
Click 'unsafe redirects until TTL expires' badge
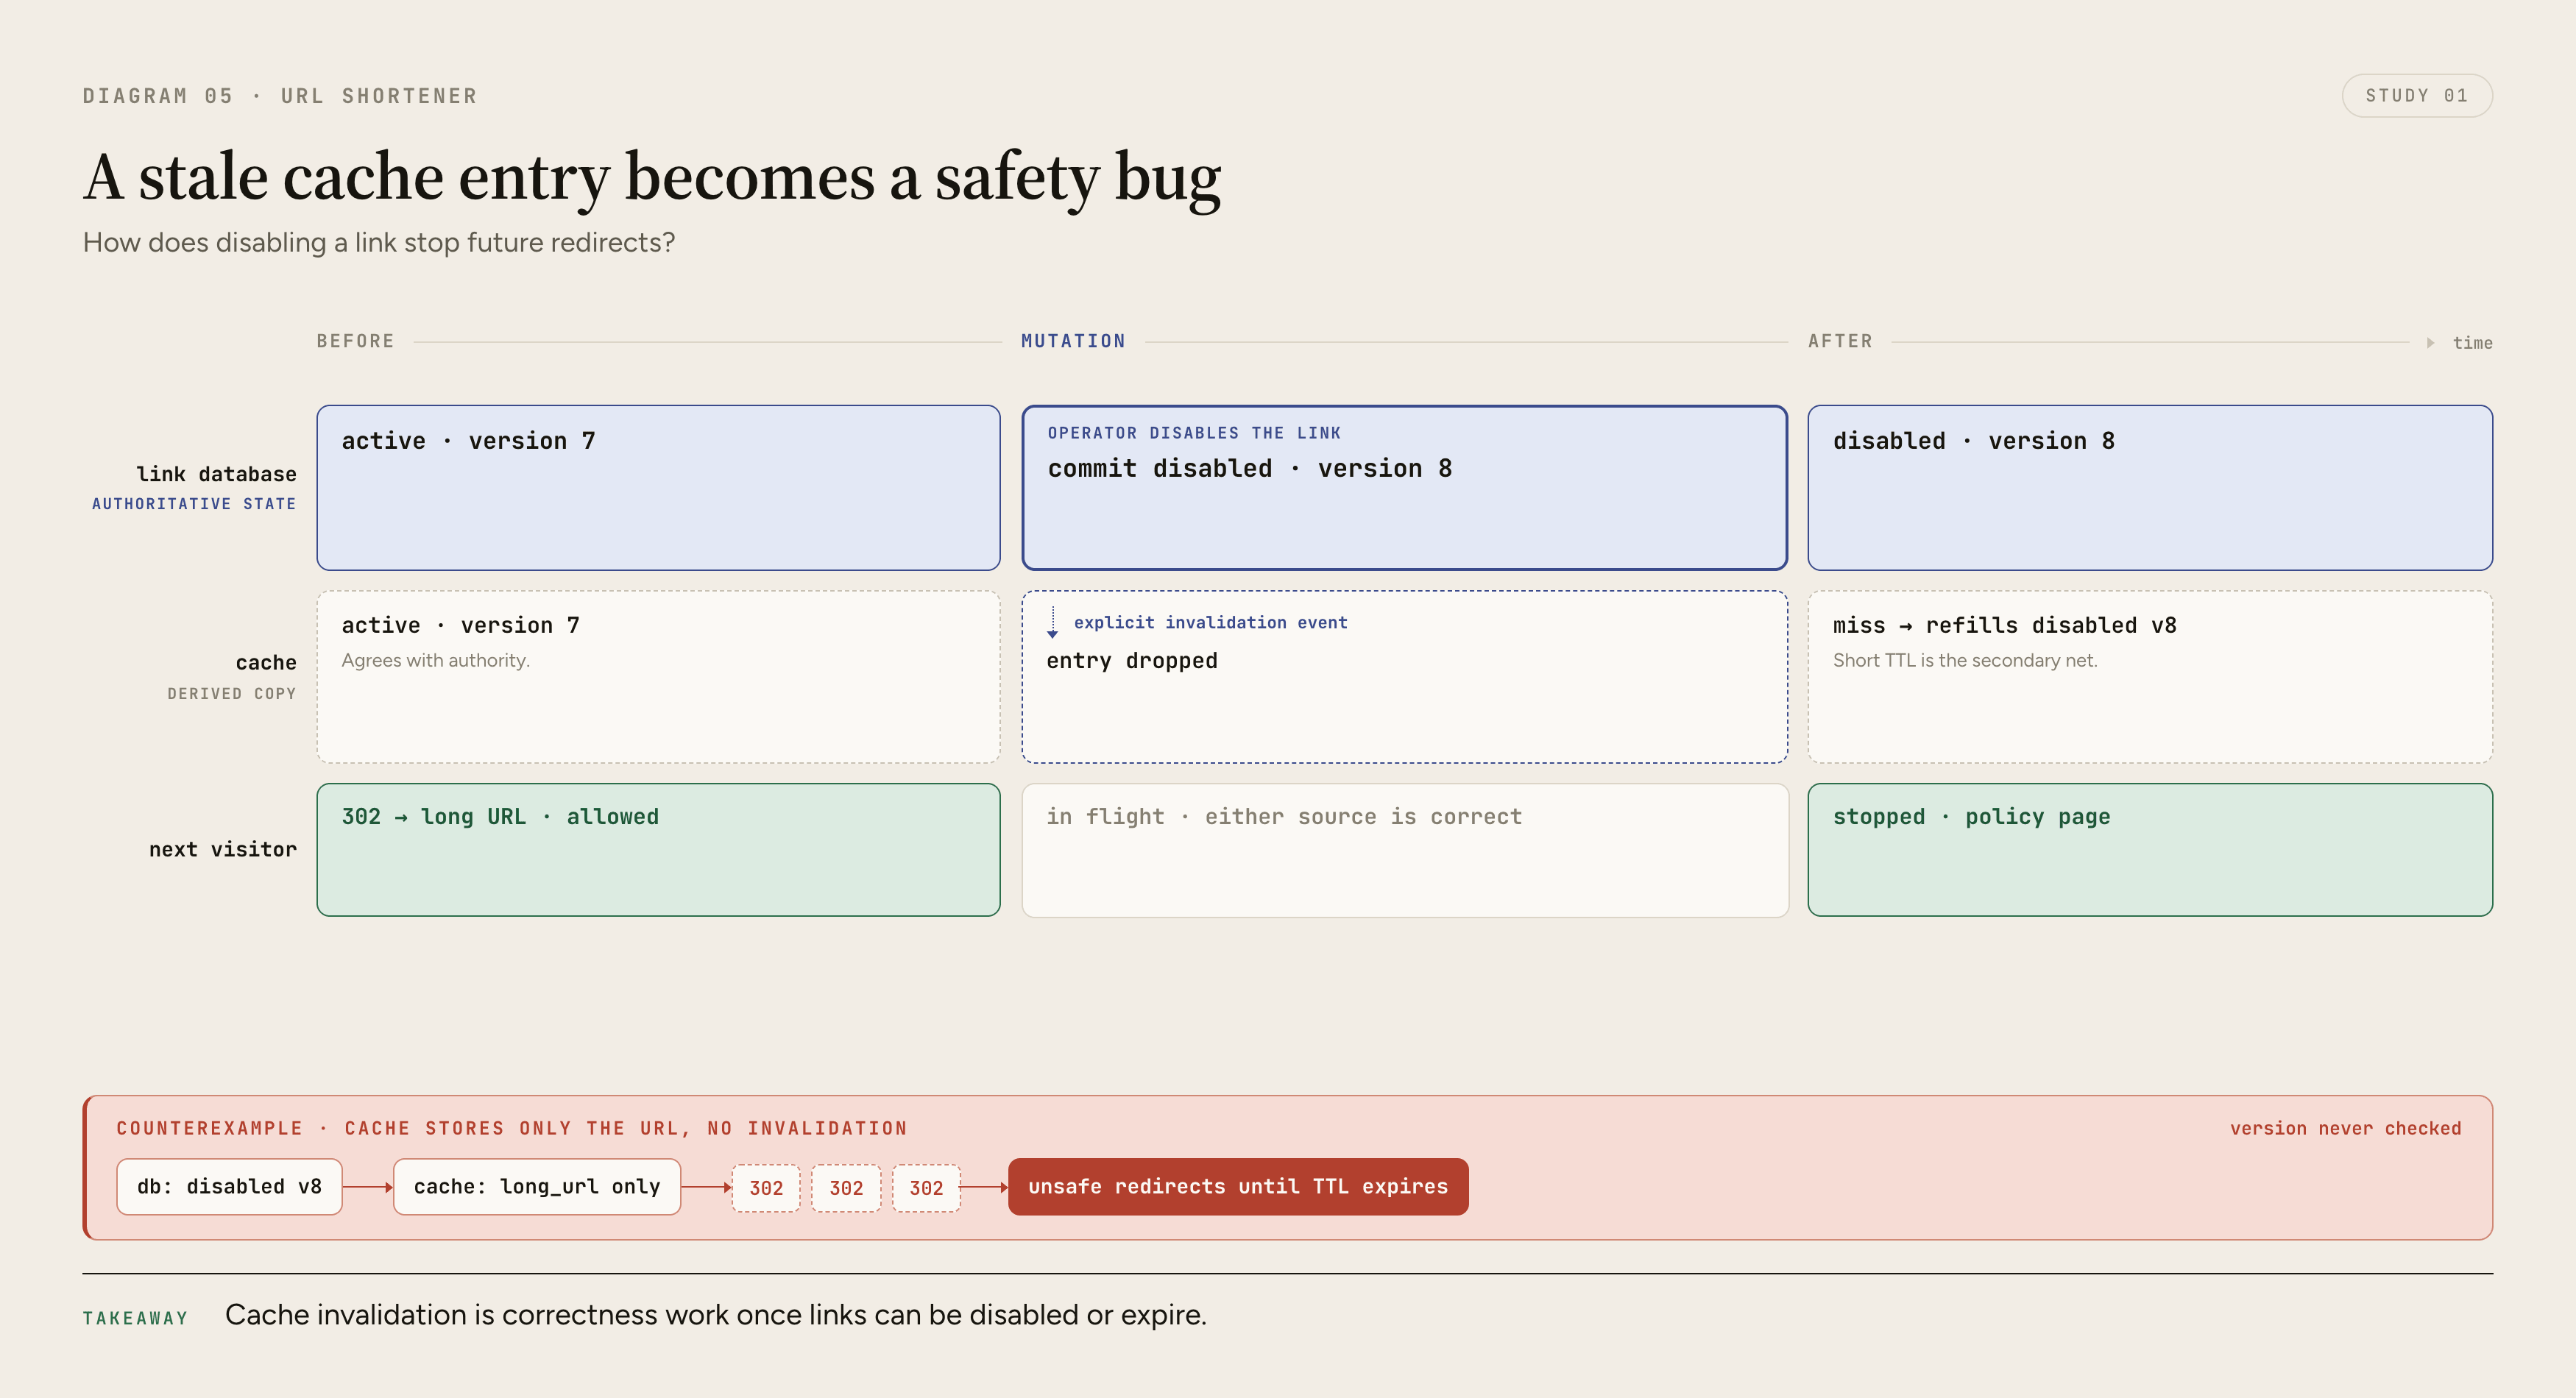1238,1187
